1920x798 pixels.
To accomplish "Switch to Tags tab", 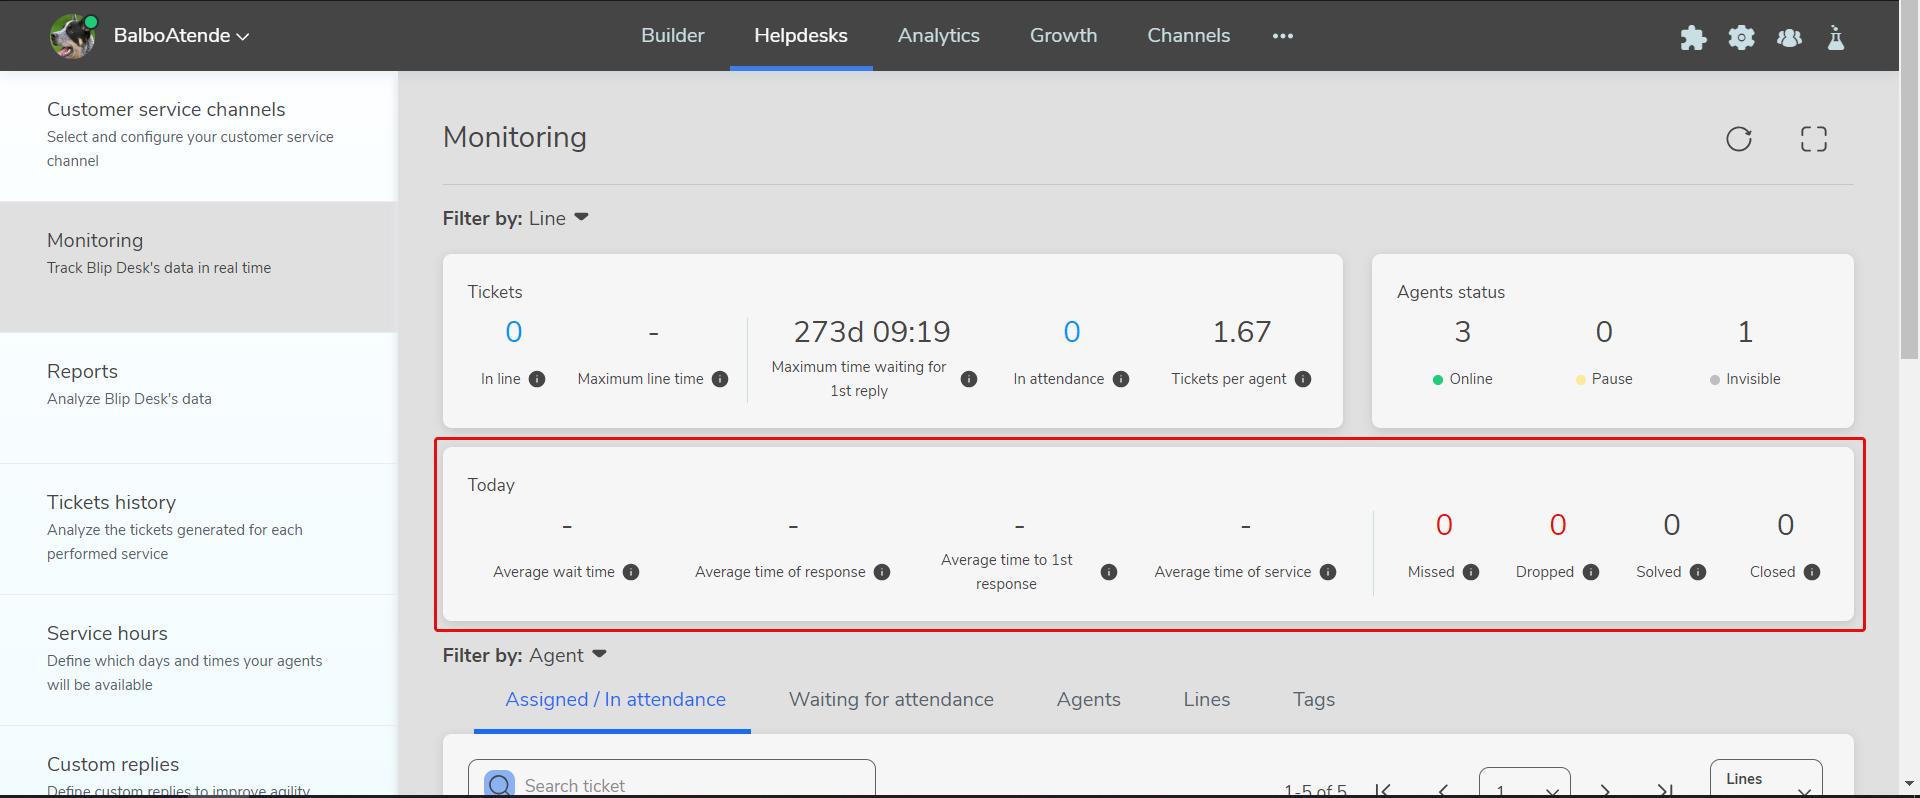I will 1313,700.
